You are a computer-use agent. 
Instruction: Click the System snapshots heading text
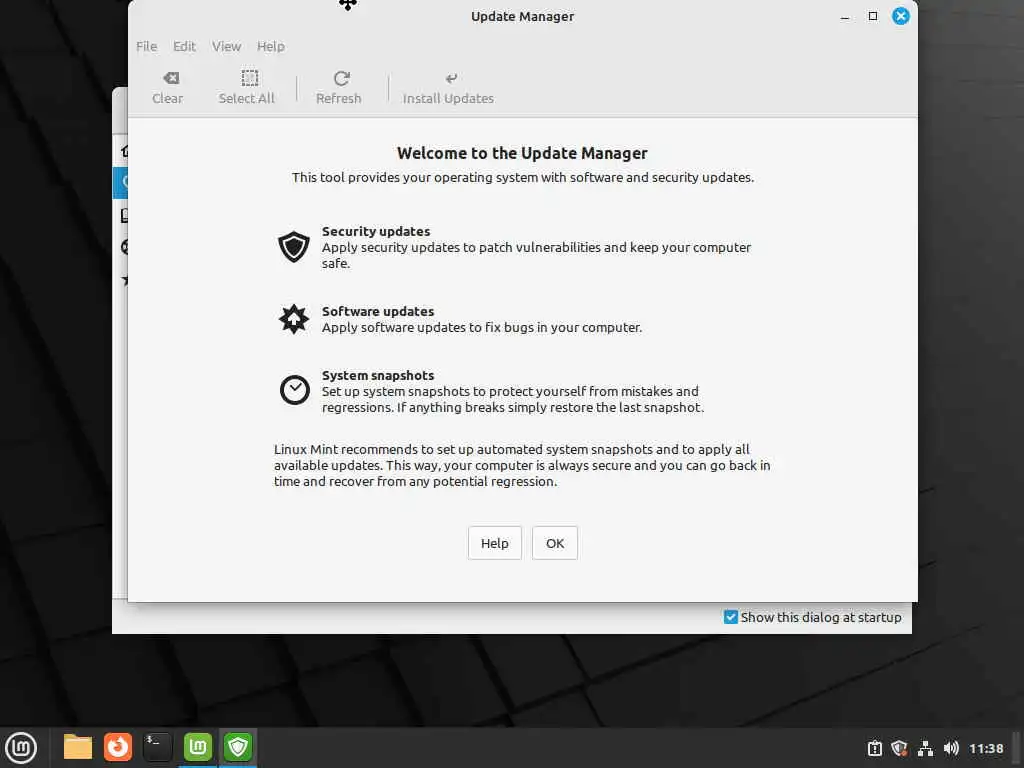coord(377,376)
